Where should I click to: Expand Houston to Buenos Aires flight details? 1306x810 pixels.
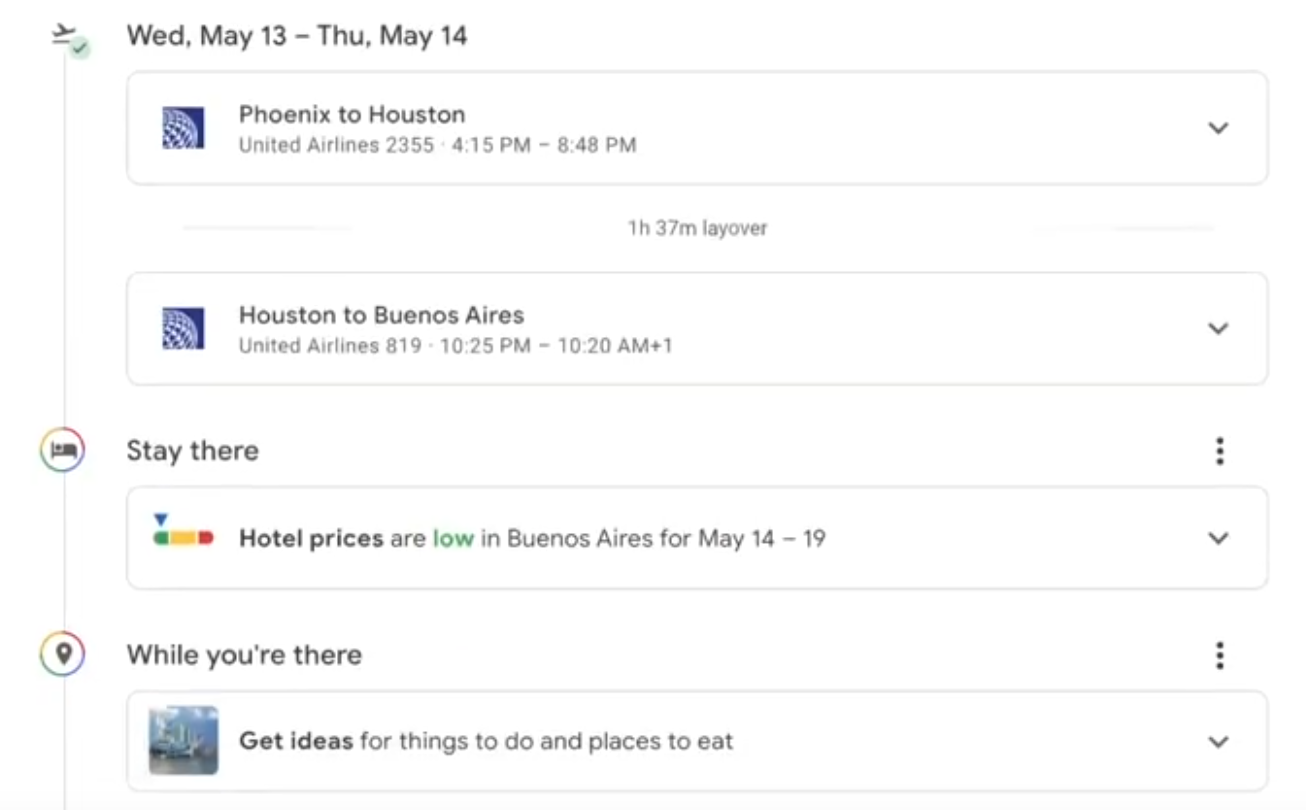point(1217,328)
